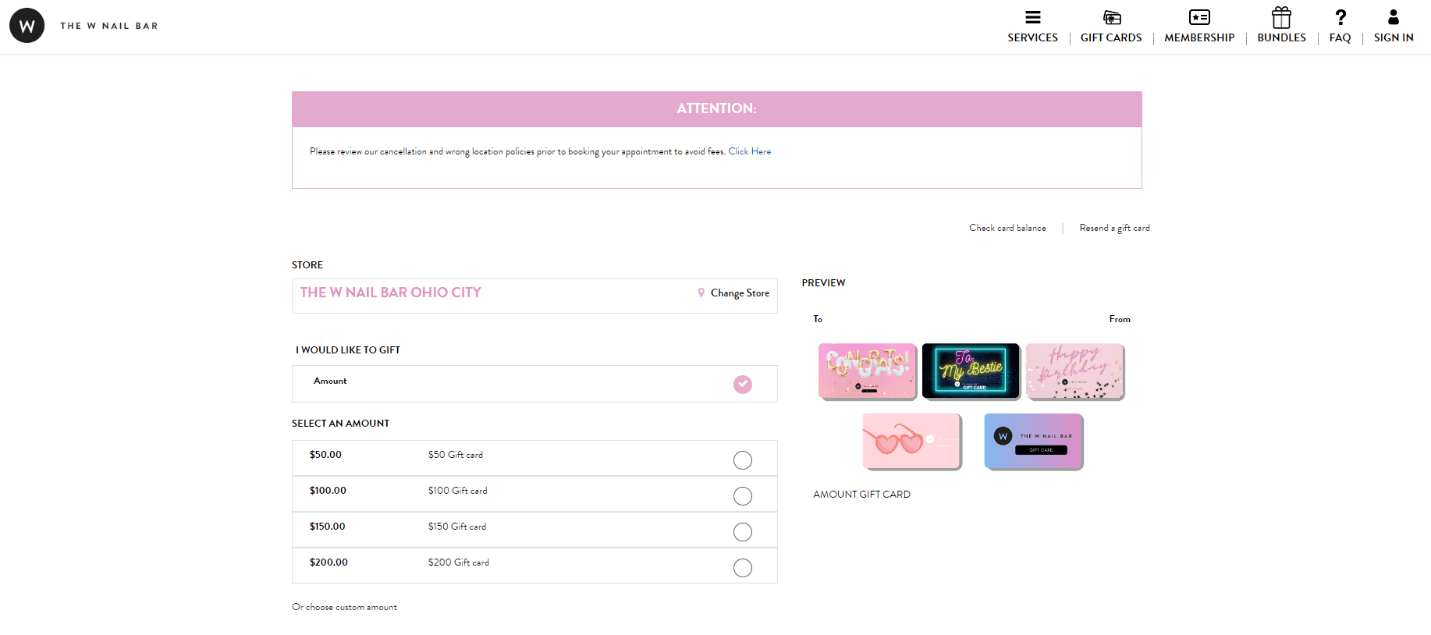
Task: Click the Sign In person icon
Action: [1393, 17]
